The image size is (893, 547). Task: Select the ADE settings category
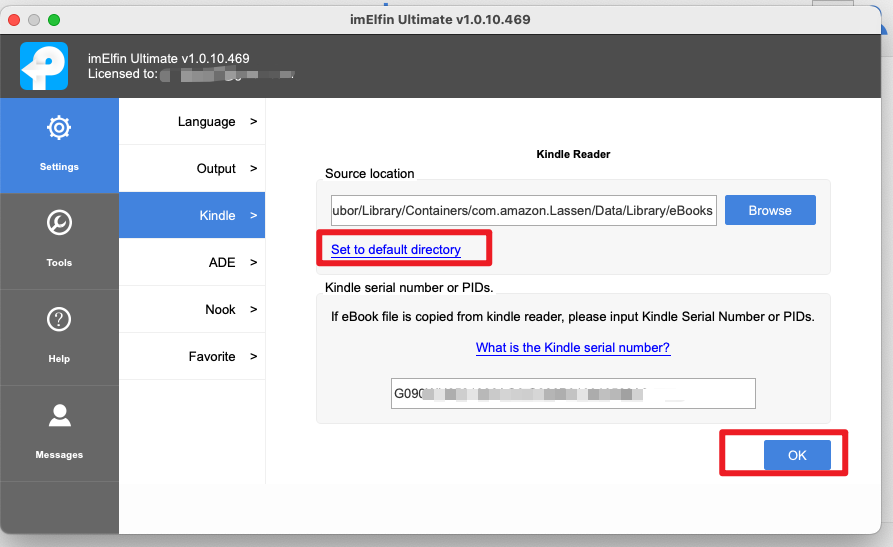[x=192, y=262]
